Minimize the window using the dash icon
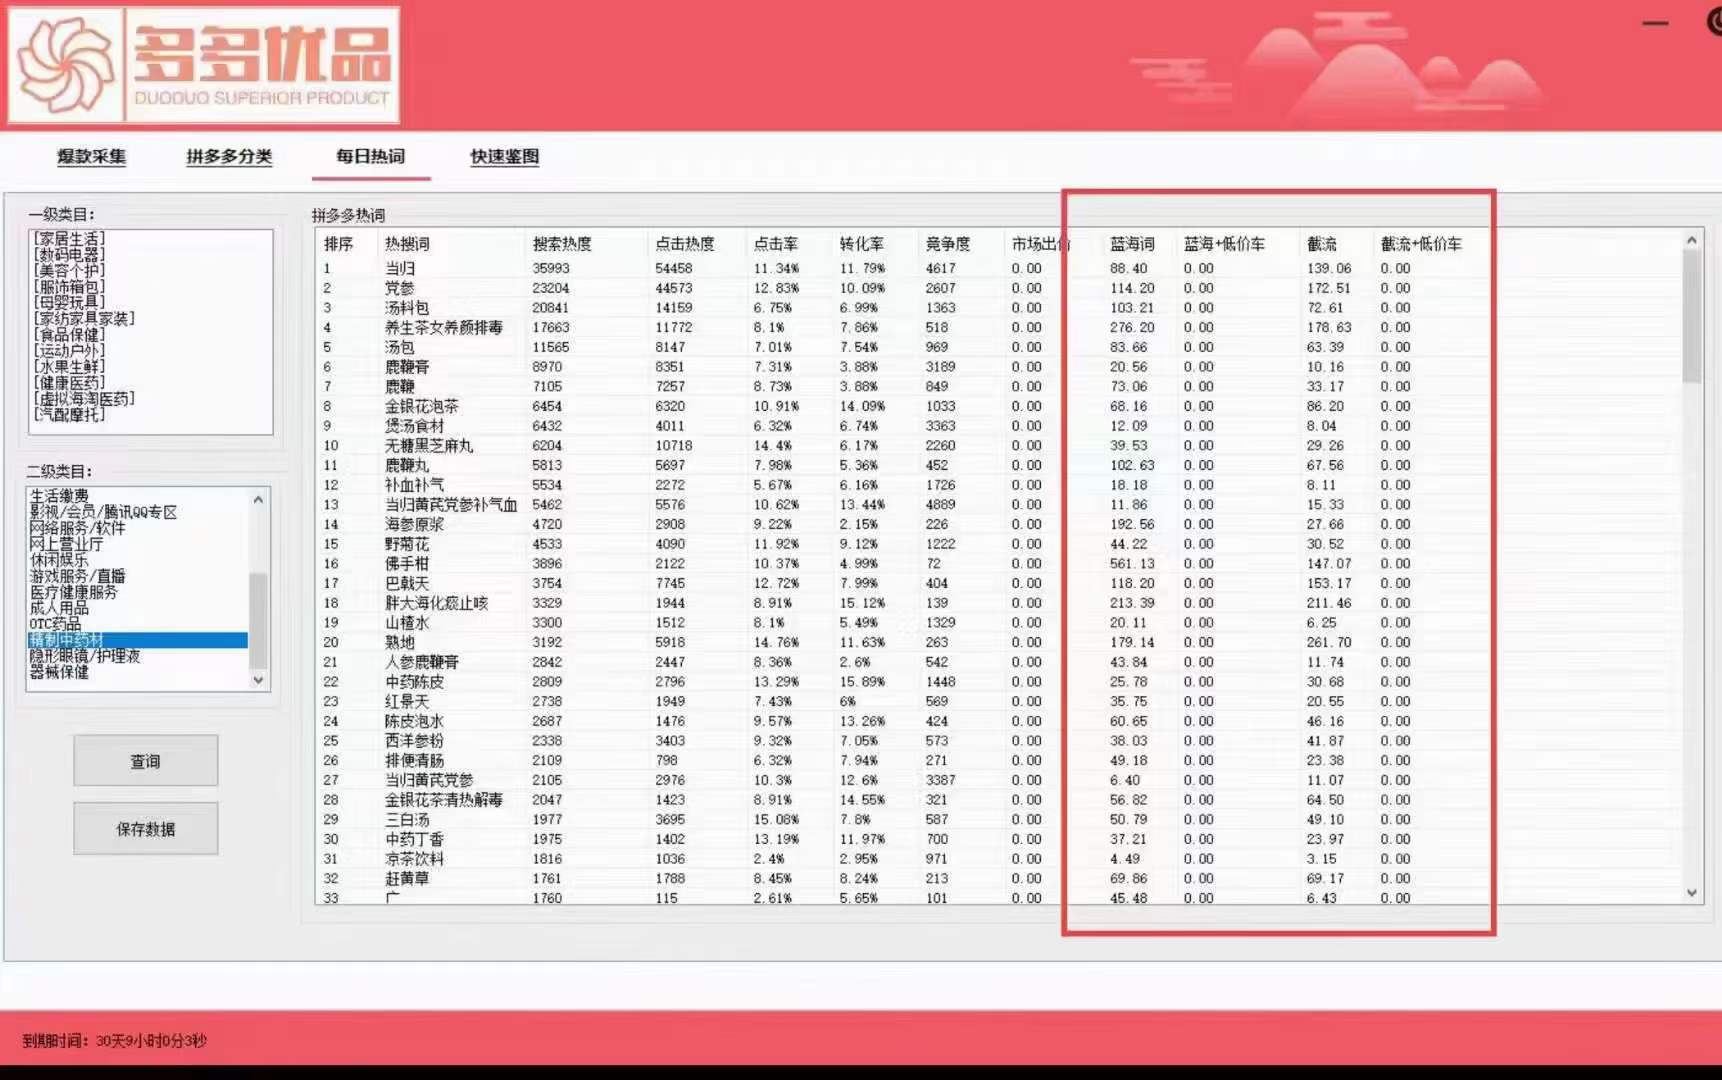The image size is (1722, 1080). (x=1655, y=23)
